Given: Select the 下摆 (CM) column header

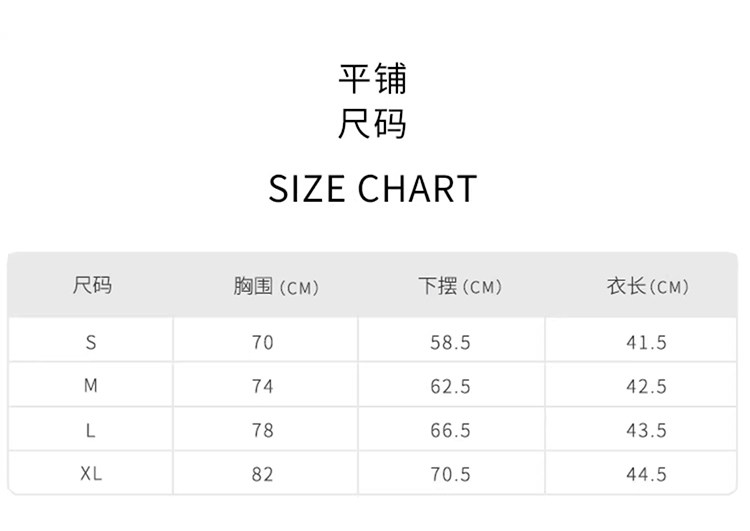Looking at the screenshot, I should point(459,287).
